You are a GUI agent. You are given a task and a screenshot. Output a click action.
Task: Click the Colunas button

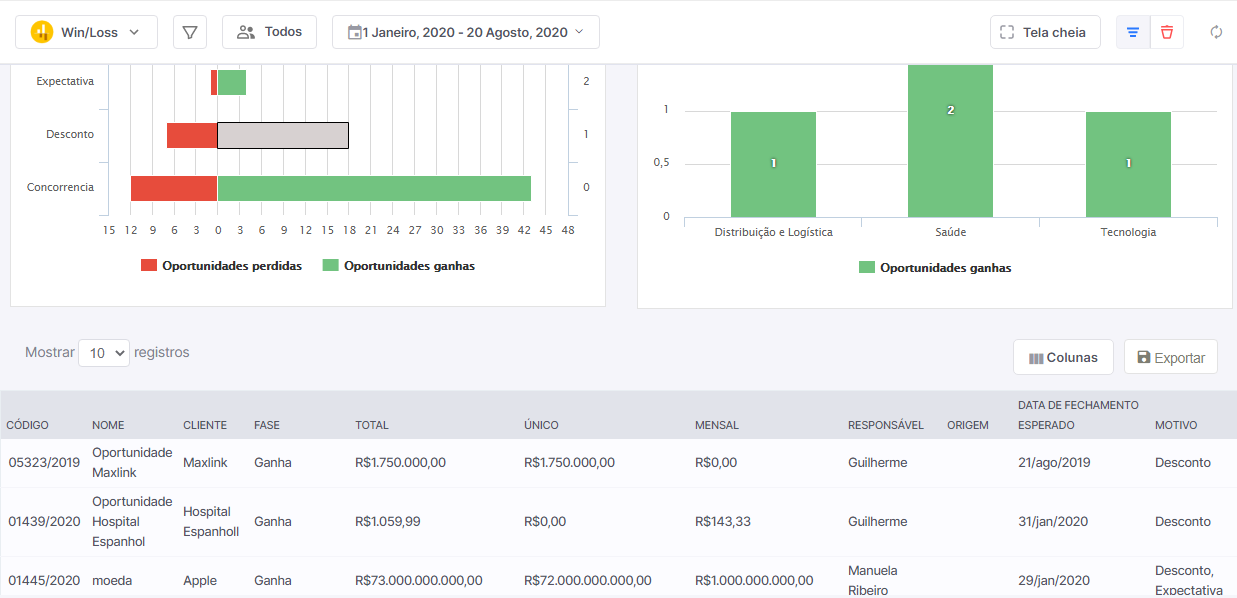coord(1063,357)
